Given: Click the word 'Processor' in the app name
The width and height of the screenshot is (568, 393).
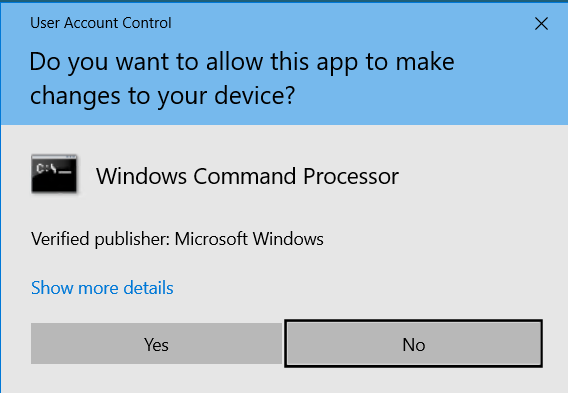Looking at the screenshot, I should tap(351, 176).
